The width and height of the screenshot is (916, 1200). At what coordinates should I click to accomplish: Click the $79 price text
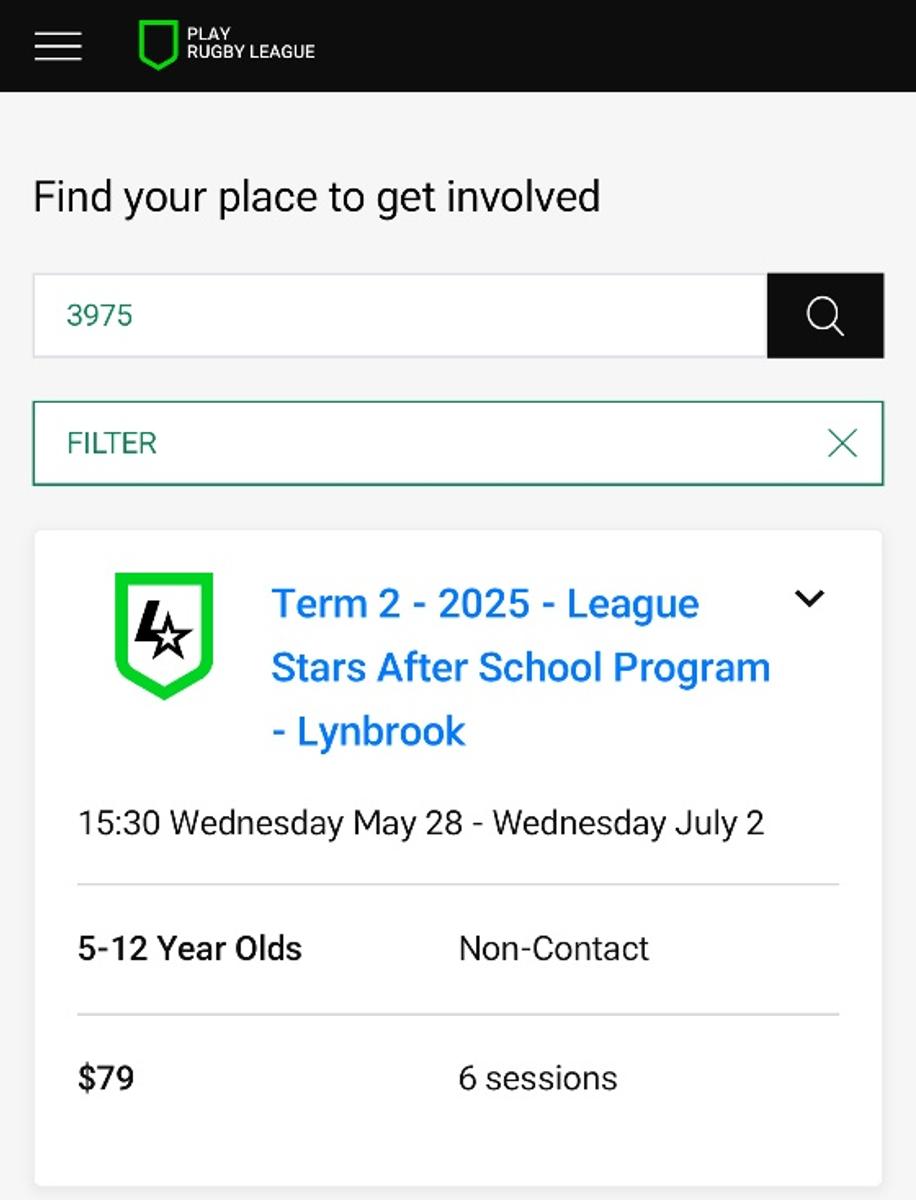(x=106, y=1078)
